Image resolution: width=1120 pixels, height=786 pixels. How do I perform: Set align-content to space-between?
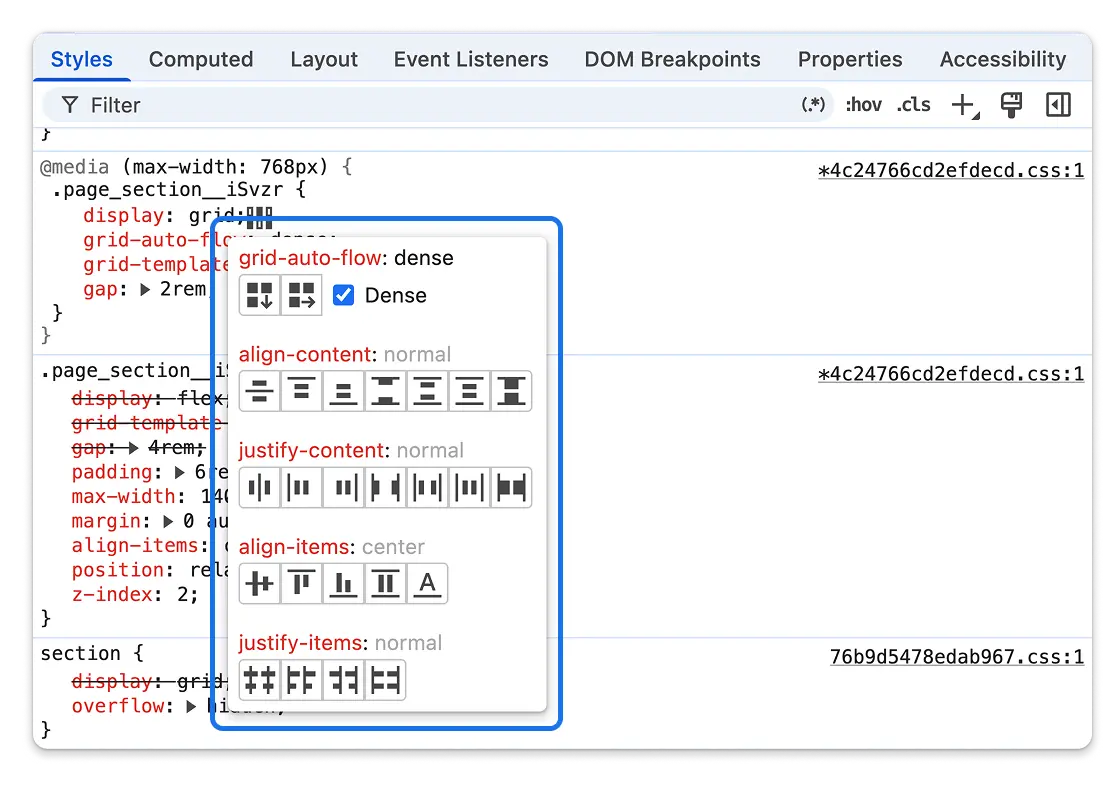click(x=385, y=391)
